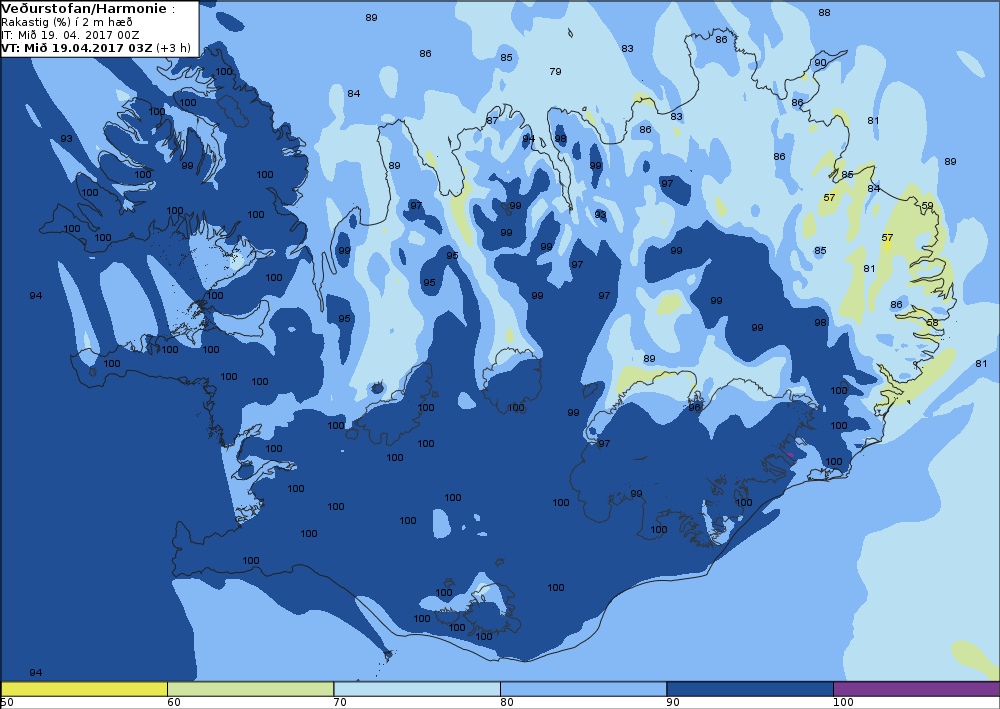The width and height of the screenshot is (1000, 709).
Task: Click the humidity value '59' on the map
Action: (x=927, y=205)
